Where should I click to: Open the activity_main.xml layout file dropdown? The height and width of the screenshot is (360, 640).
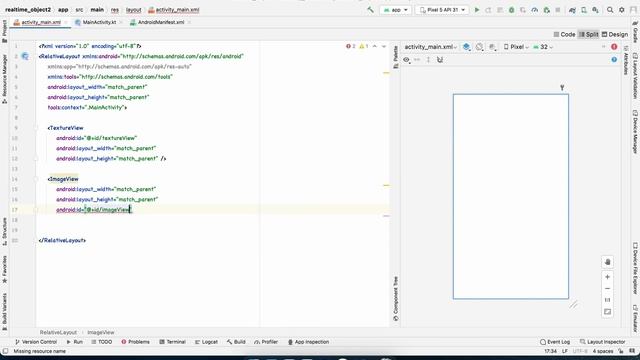click(x=431, y=47)
